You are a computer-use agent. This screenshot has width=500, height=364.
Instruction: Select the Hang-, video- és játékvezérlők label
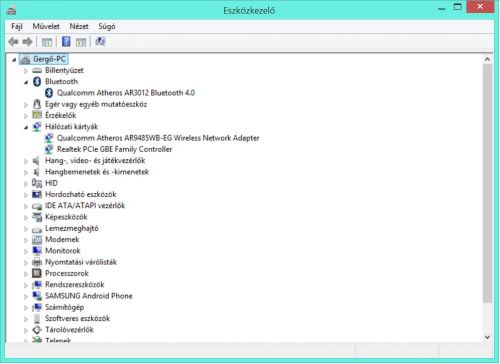pos(95,160)
